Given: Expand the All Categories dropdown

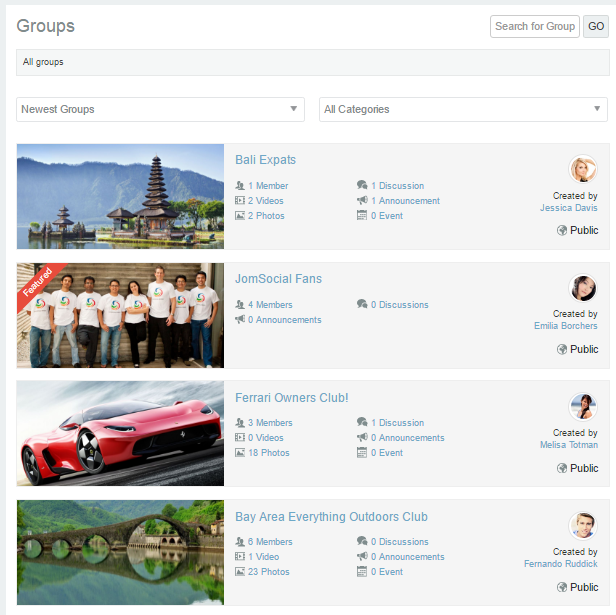Looking at the screenshot, I should (x=463, y=109).
